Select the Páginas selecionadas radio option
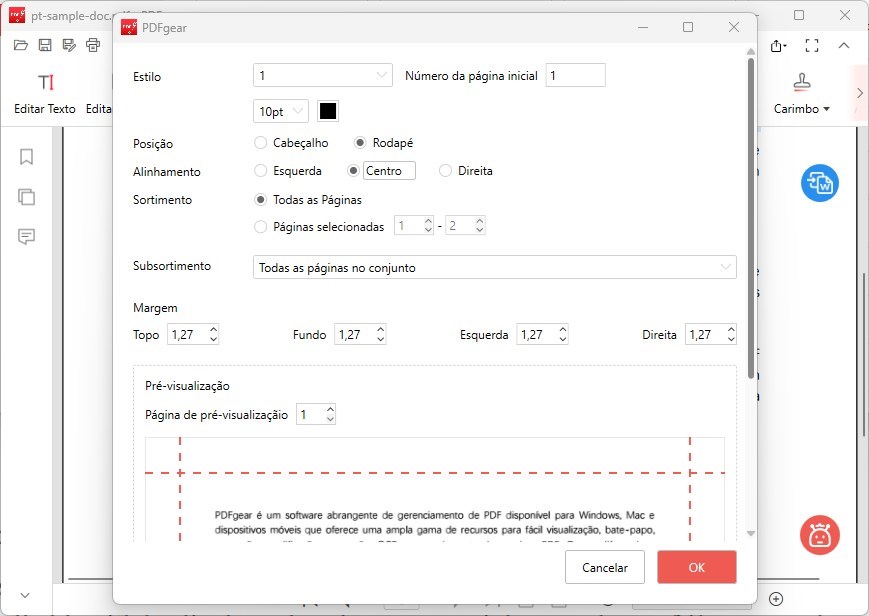The width and height of the screenshot is (869, 616). pos(261,227)
